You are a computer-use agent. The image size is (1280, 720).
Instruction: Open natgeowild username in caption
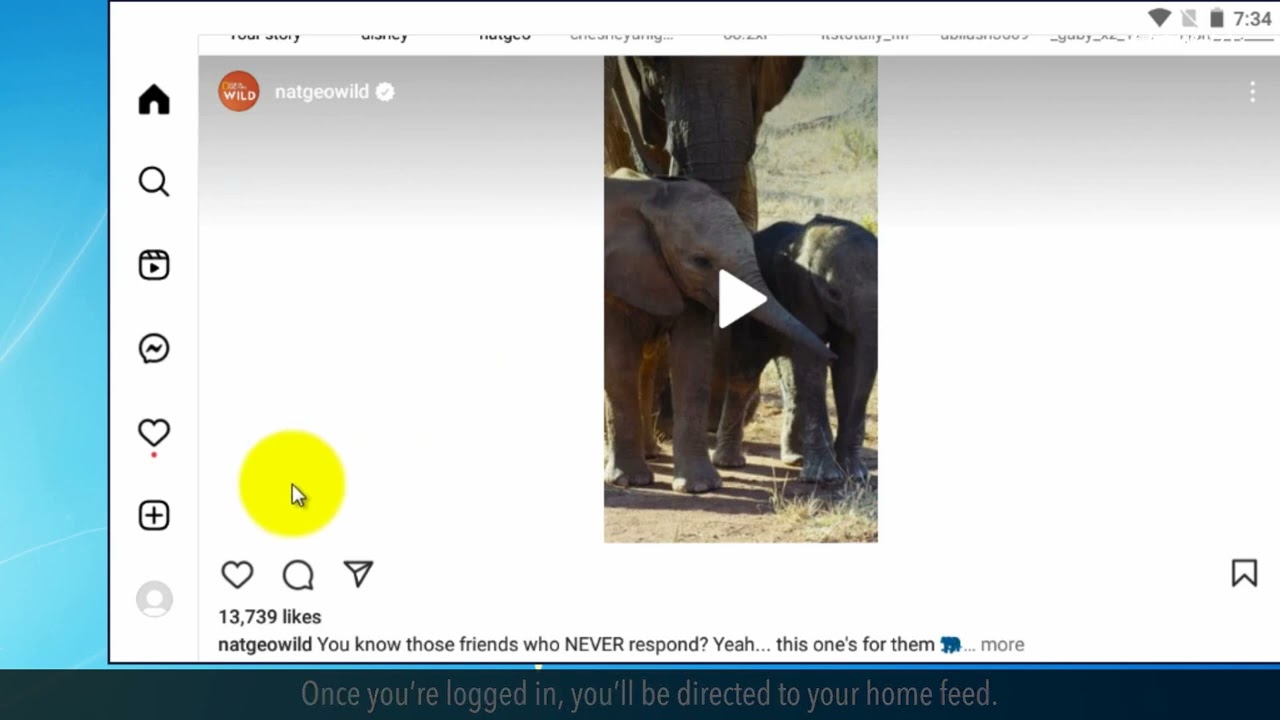[x=265, y=645]
